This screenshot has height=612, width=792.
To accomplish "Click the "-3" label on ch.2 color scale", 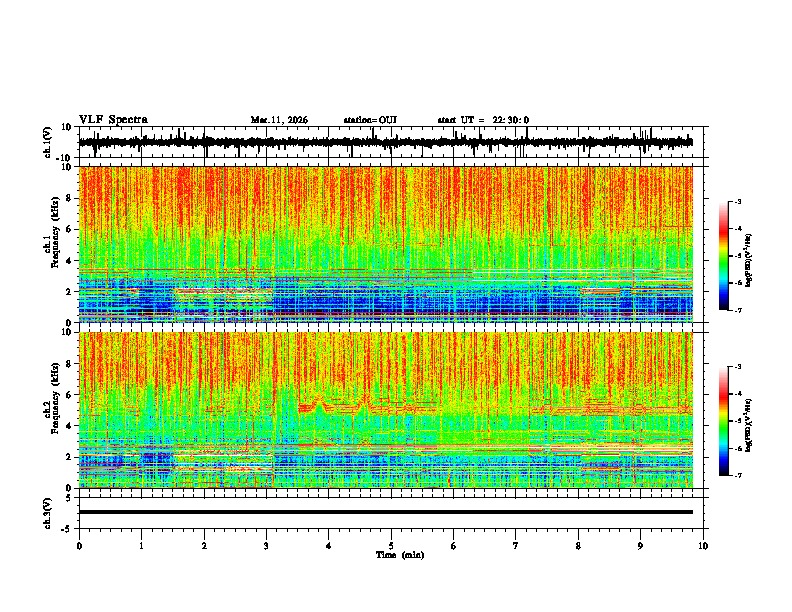I will click(738, 367).
